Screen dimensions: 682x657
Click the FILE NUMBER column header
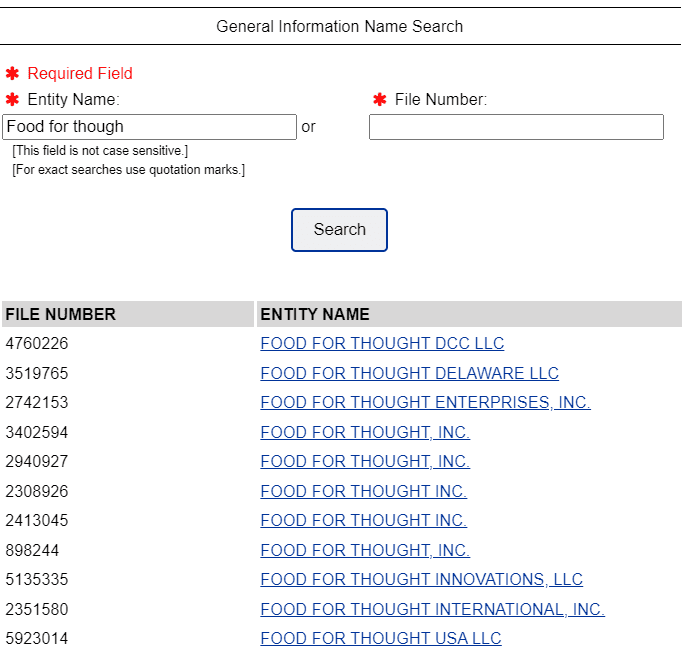coord(61,314)
